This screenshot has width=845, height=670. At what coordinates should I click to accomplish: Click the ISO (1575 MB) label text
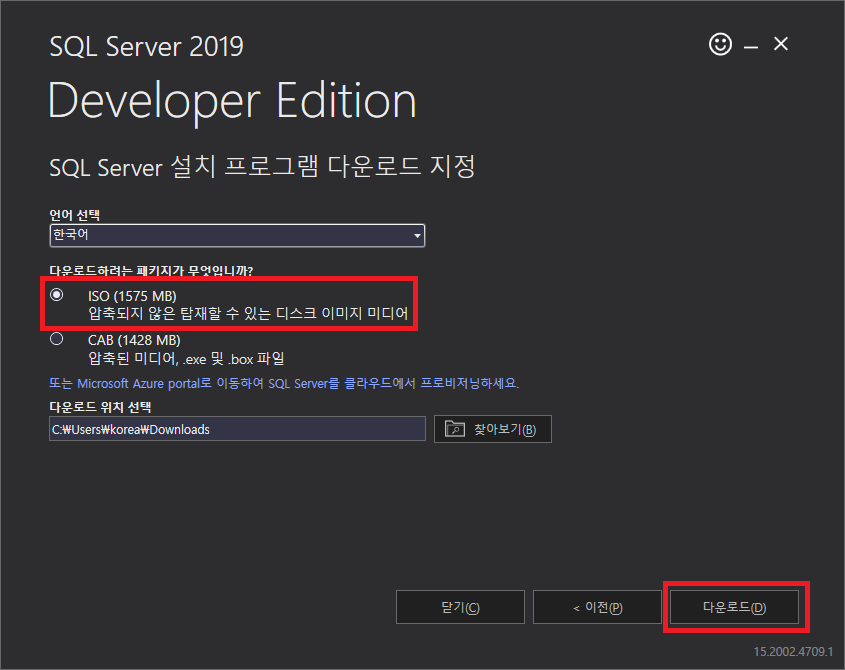click(132, 296)
